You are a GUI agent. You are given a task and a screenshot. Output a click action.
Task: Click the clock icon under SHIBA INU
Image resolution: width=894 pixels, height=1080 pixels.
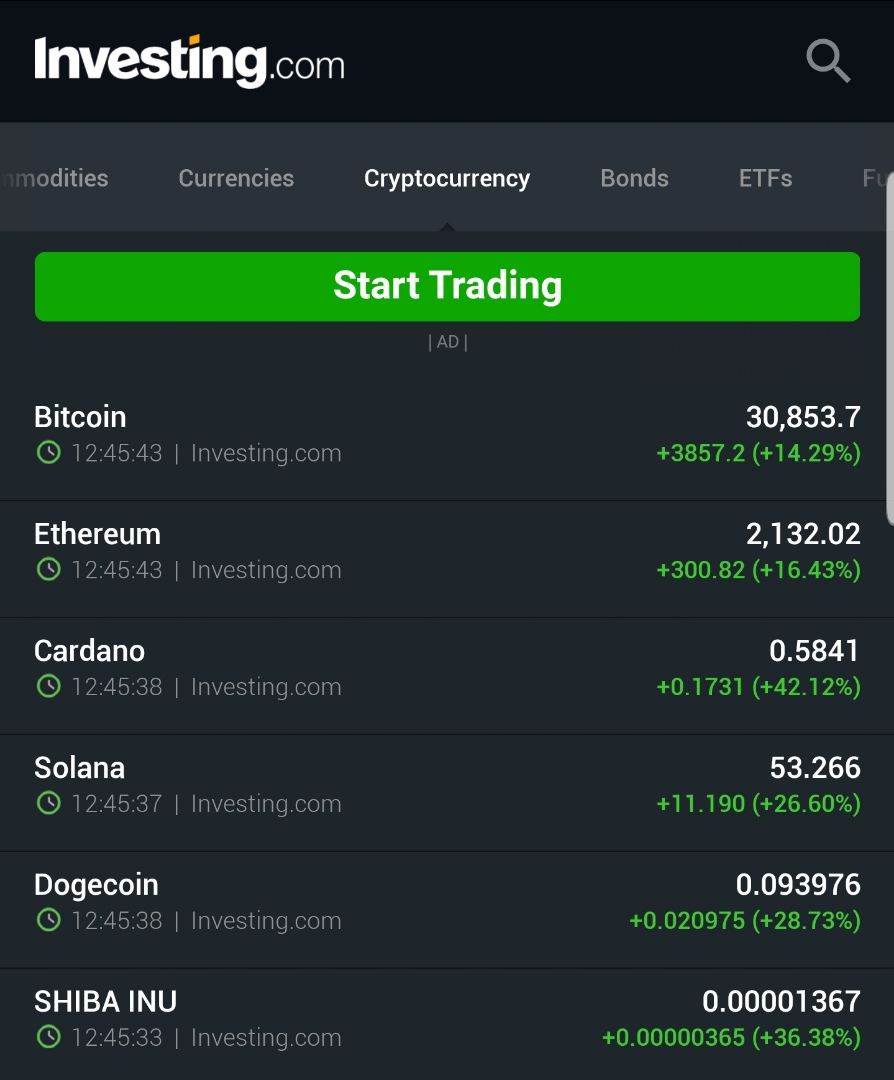click(48, 1038)
